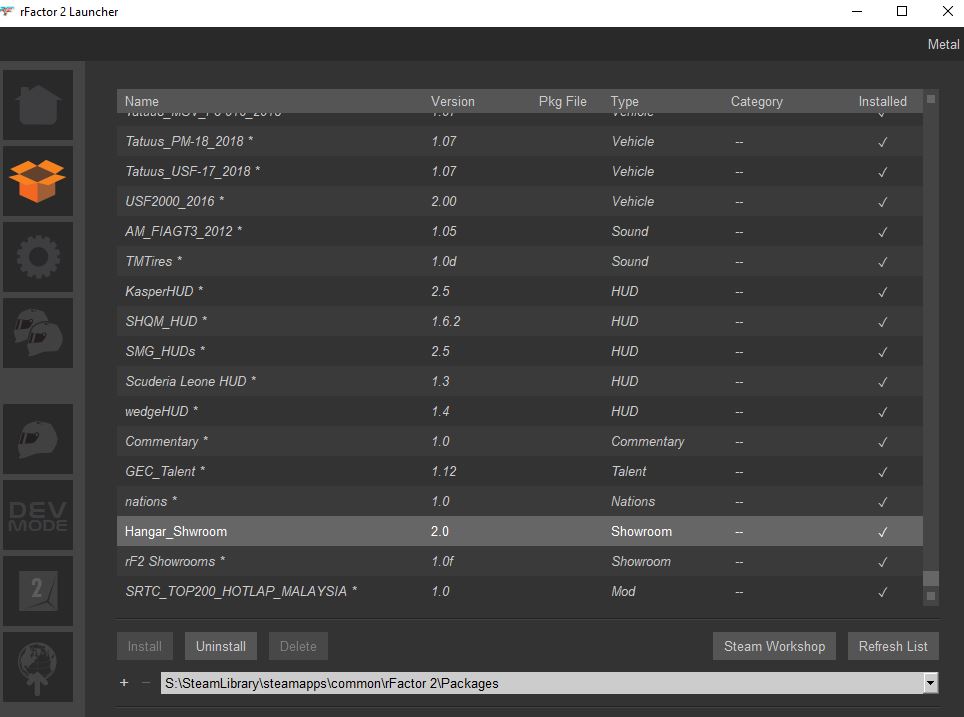Toggle installed checkmark for GEC_Talent
This screenshot has height=717, width=964.
(882, 472)
